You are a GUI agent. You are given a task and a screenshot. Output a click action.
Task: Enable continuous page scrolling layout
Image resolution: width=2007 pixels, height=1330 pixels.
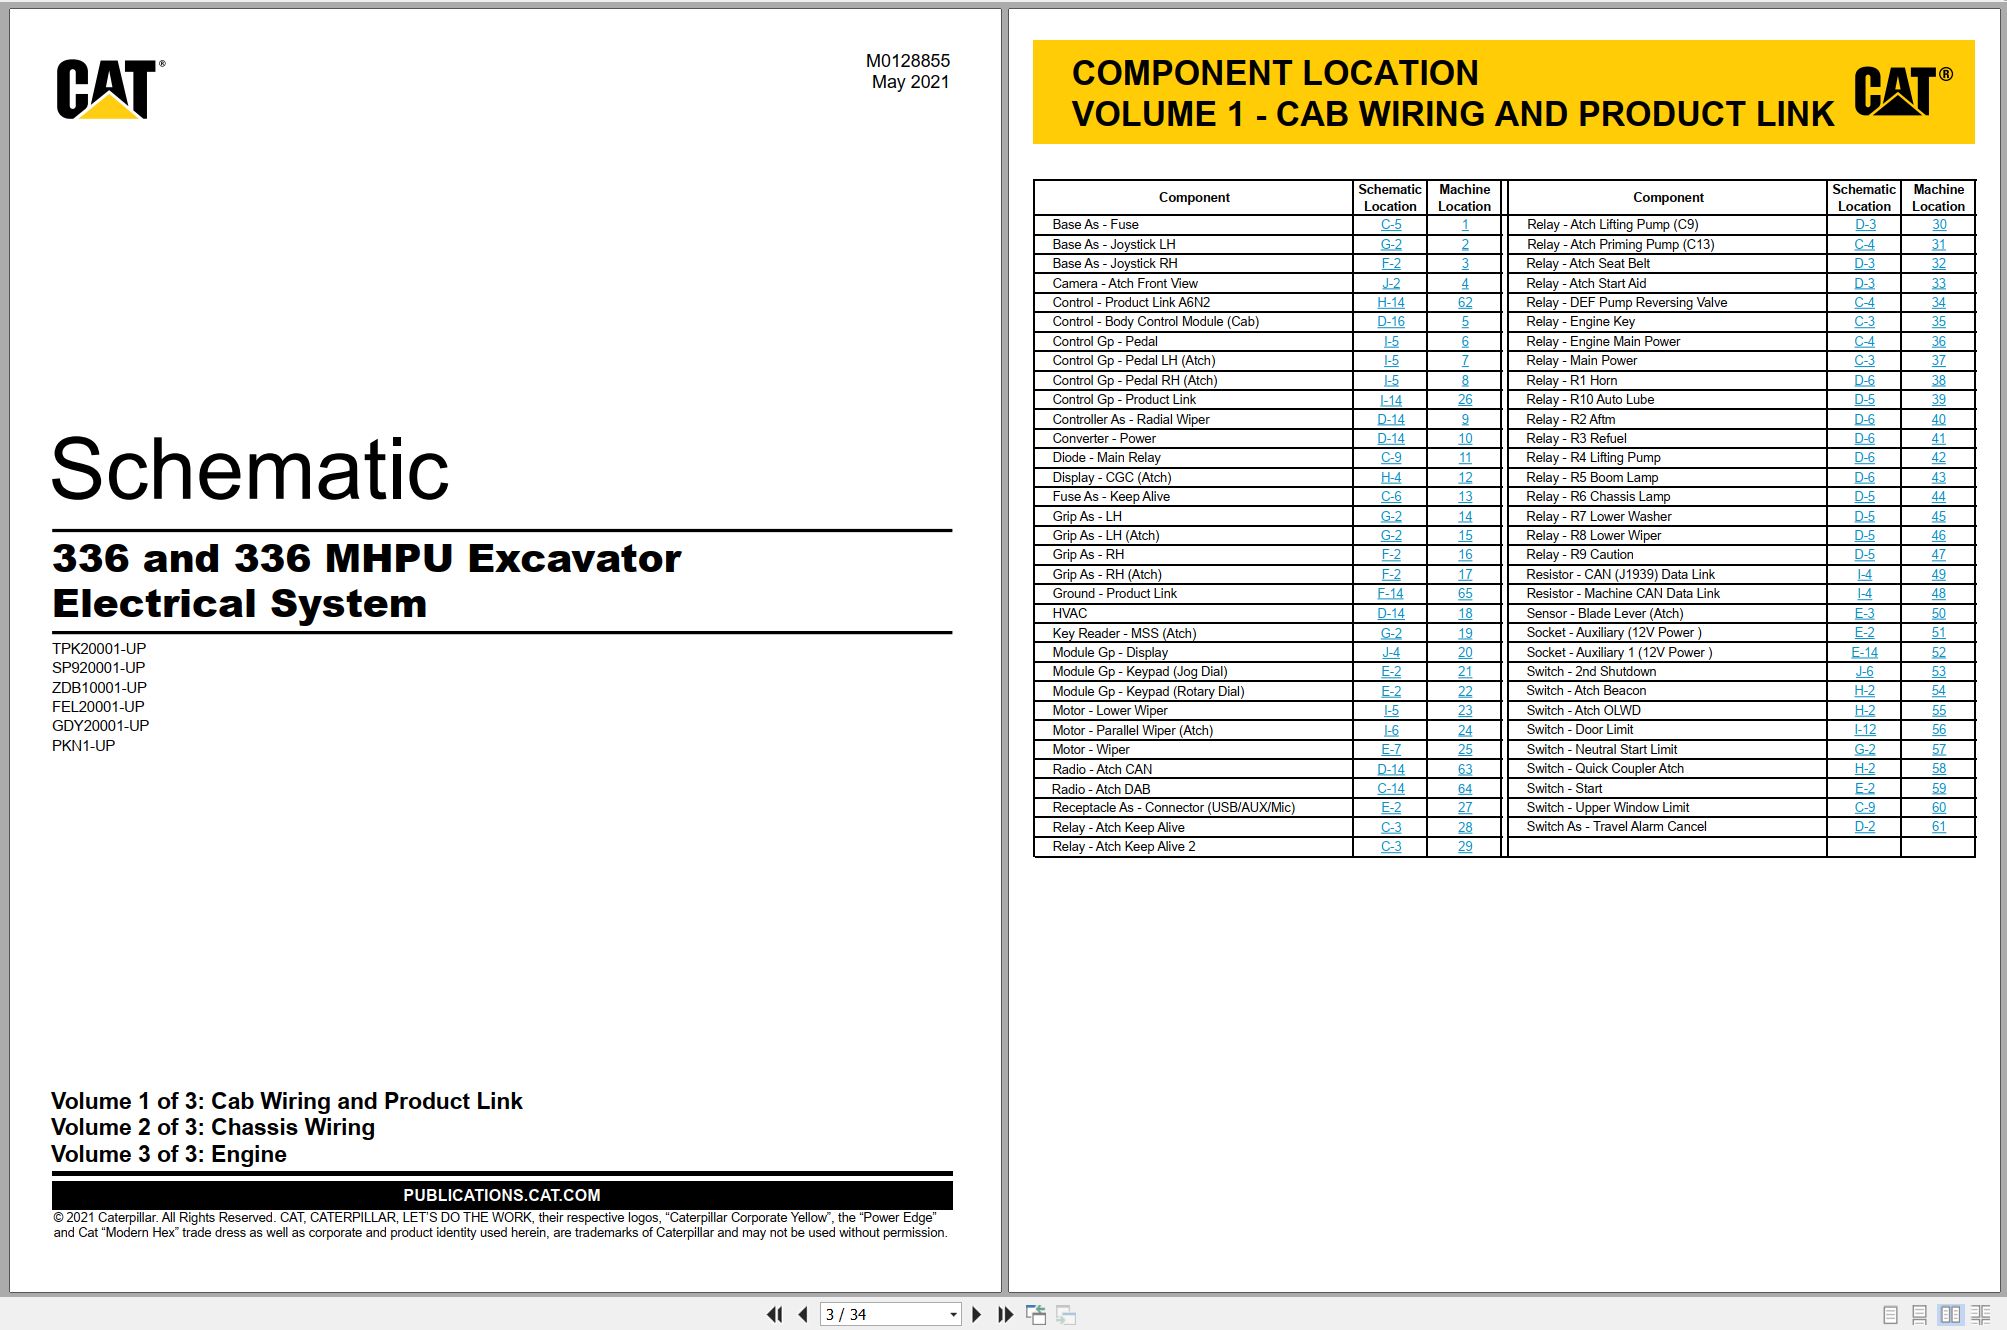(1919, 1315)
